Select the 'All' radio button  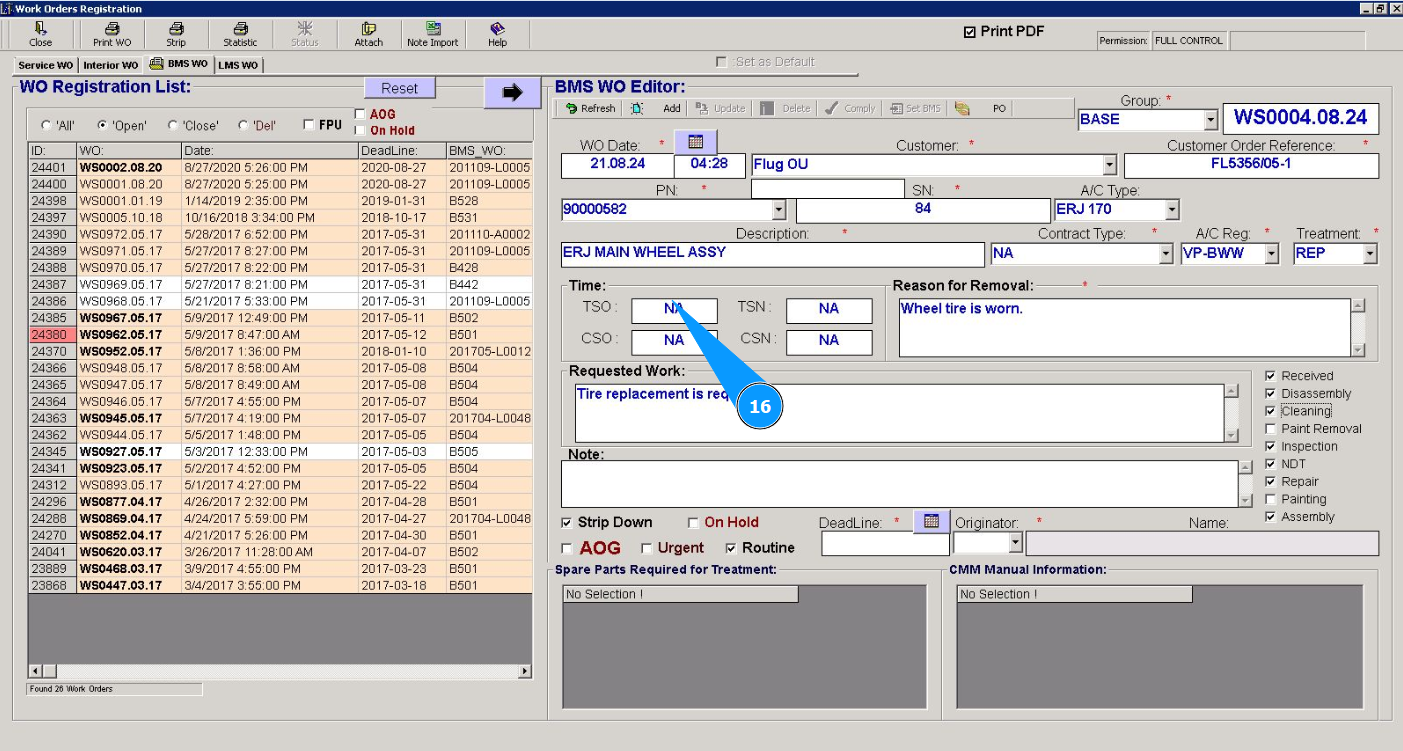[46, 126]
